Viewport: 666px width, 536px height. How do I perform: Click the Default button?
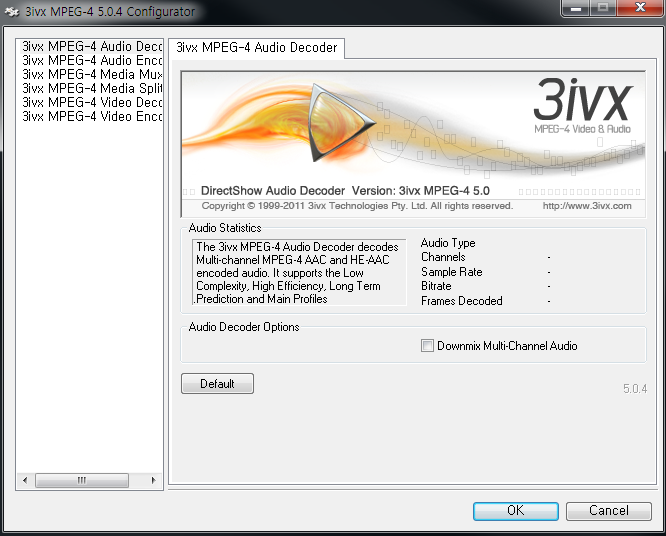point(217,384)
